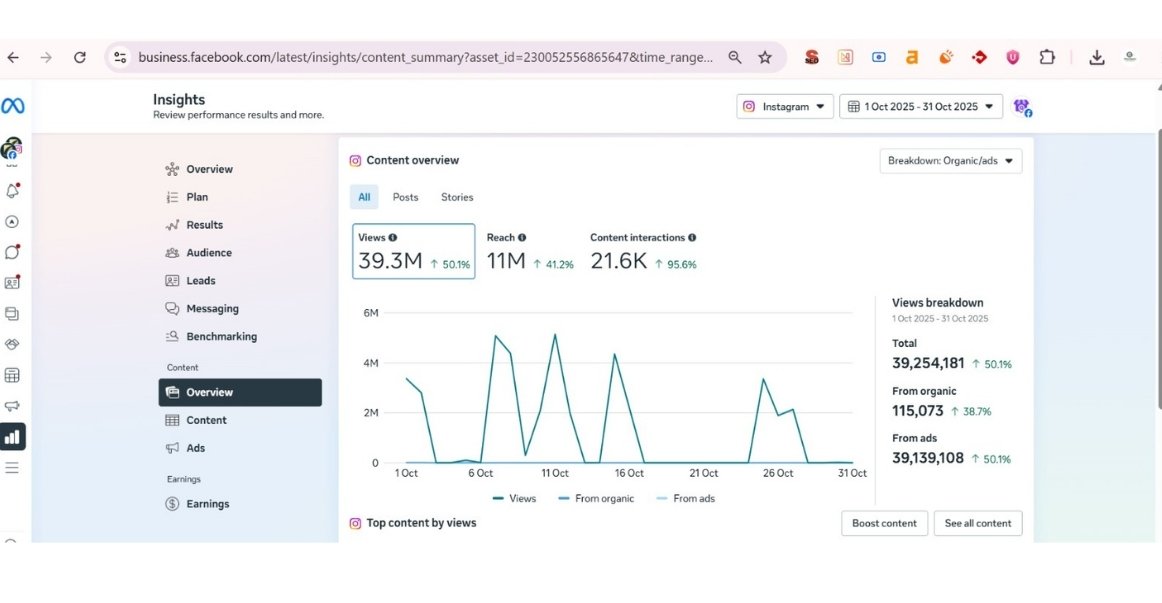Select the Reach metric card
Viewport: 1162px width, 603px height.
[x=529, y=252]
